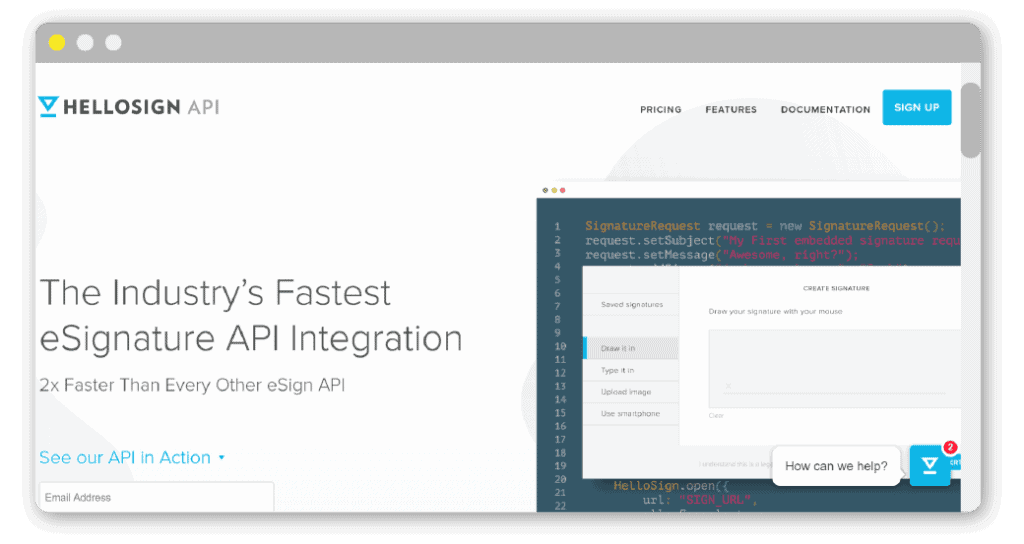Choose the Use smartphone option

[x=632, y=413]
